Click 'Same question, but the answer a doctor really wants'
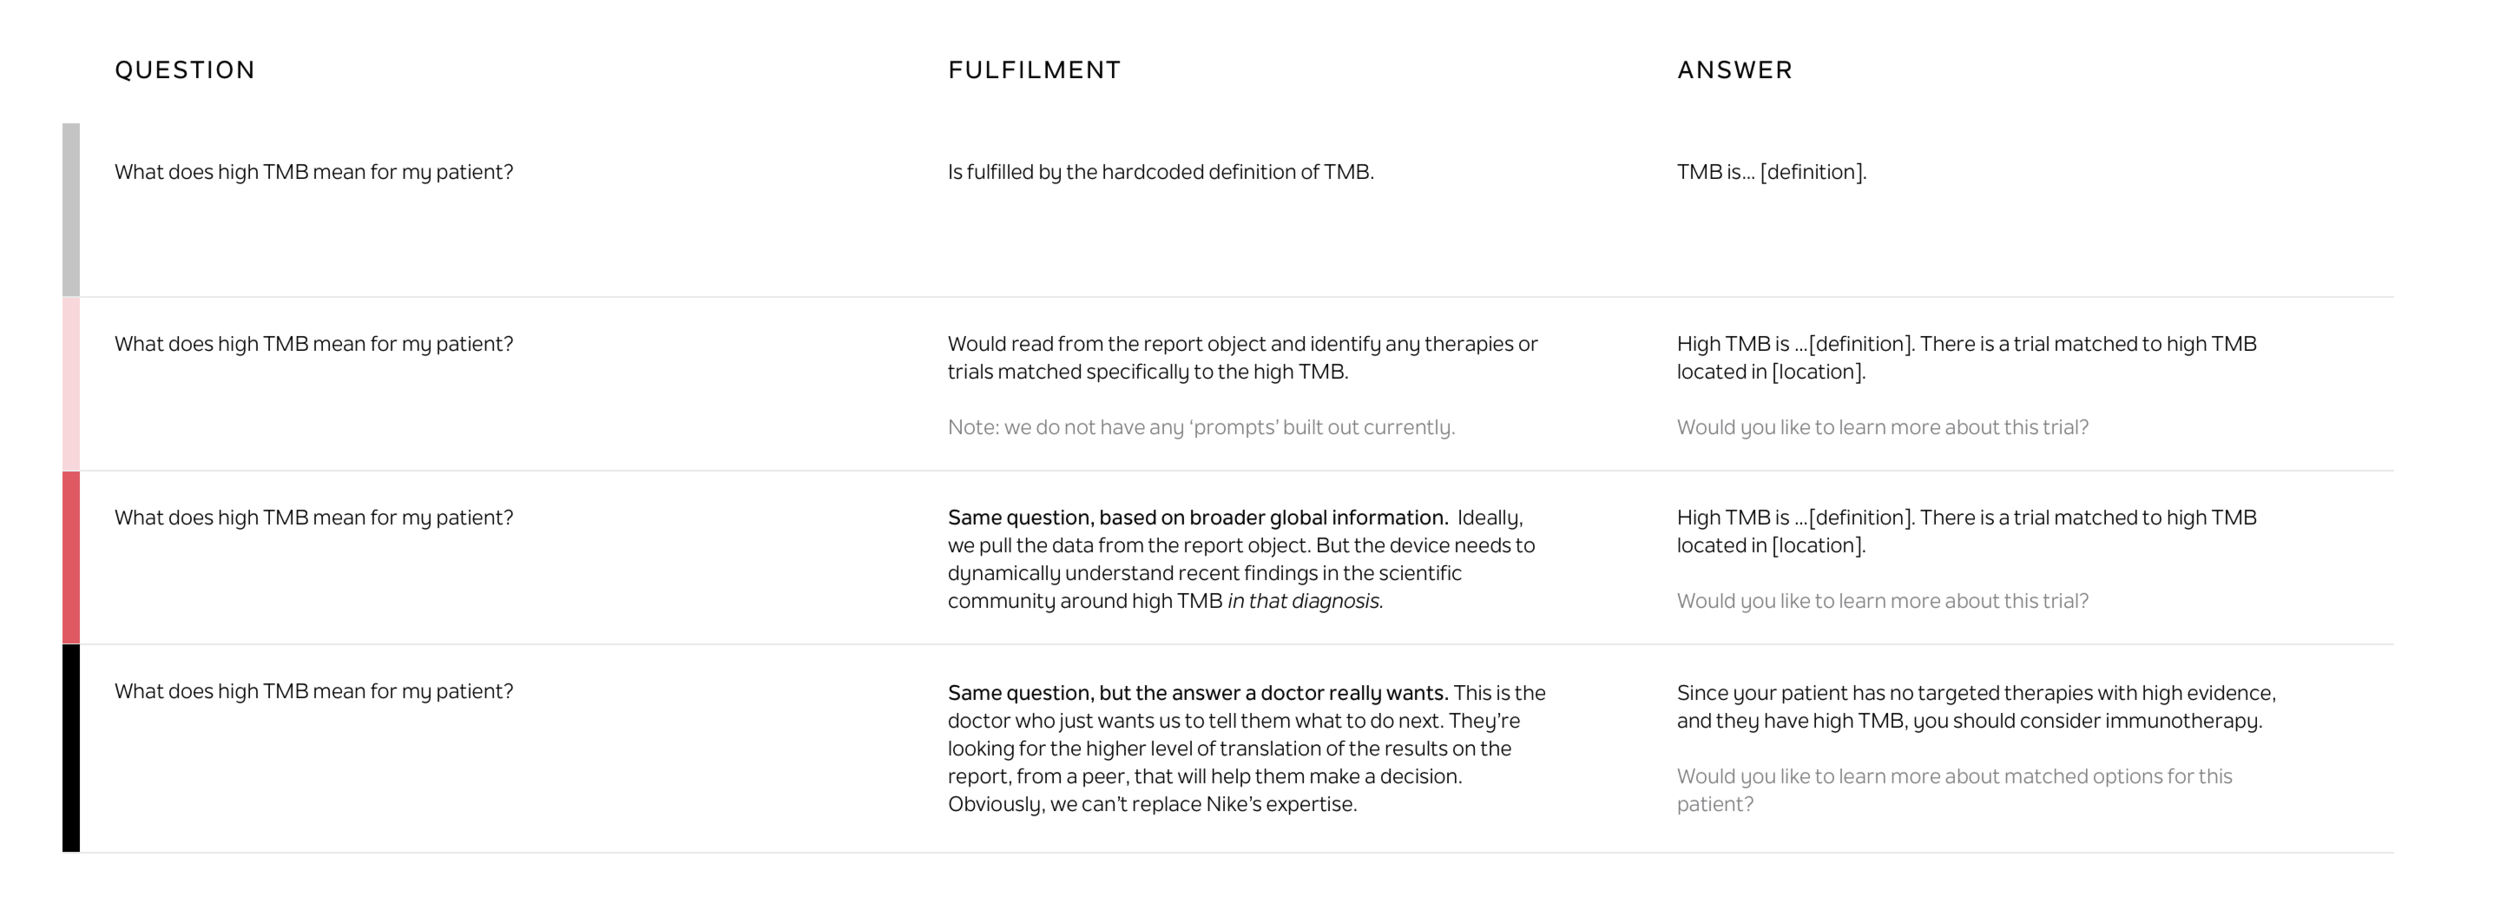 point(1198,693)
